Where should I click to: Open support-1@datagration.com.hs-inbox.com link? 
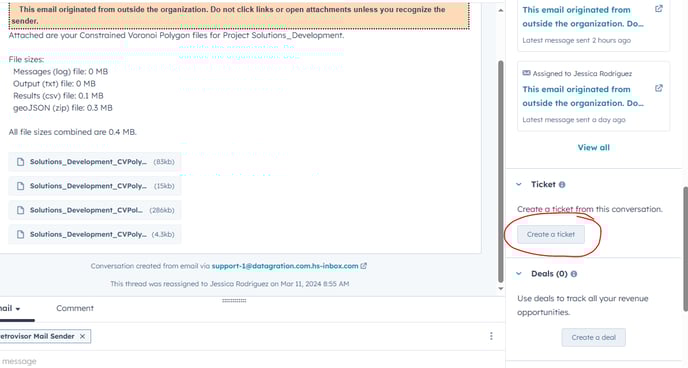(285, 266)
